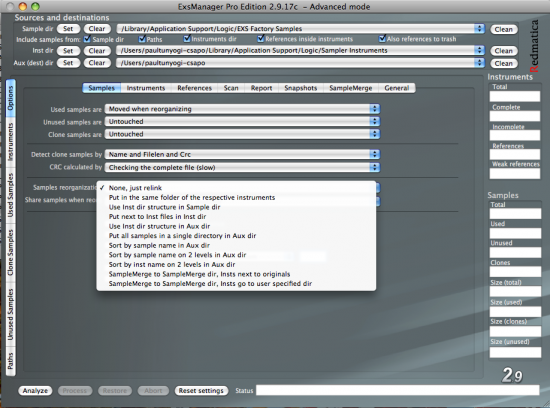Viewport: 550px width, 408px height.
Task: Click Clean button for Aux dir
Action: click(504, 63)
